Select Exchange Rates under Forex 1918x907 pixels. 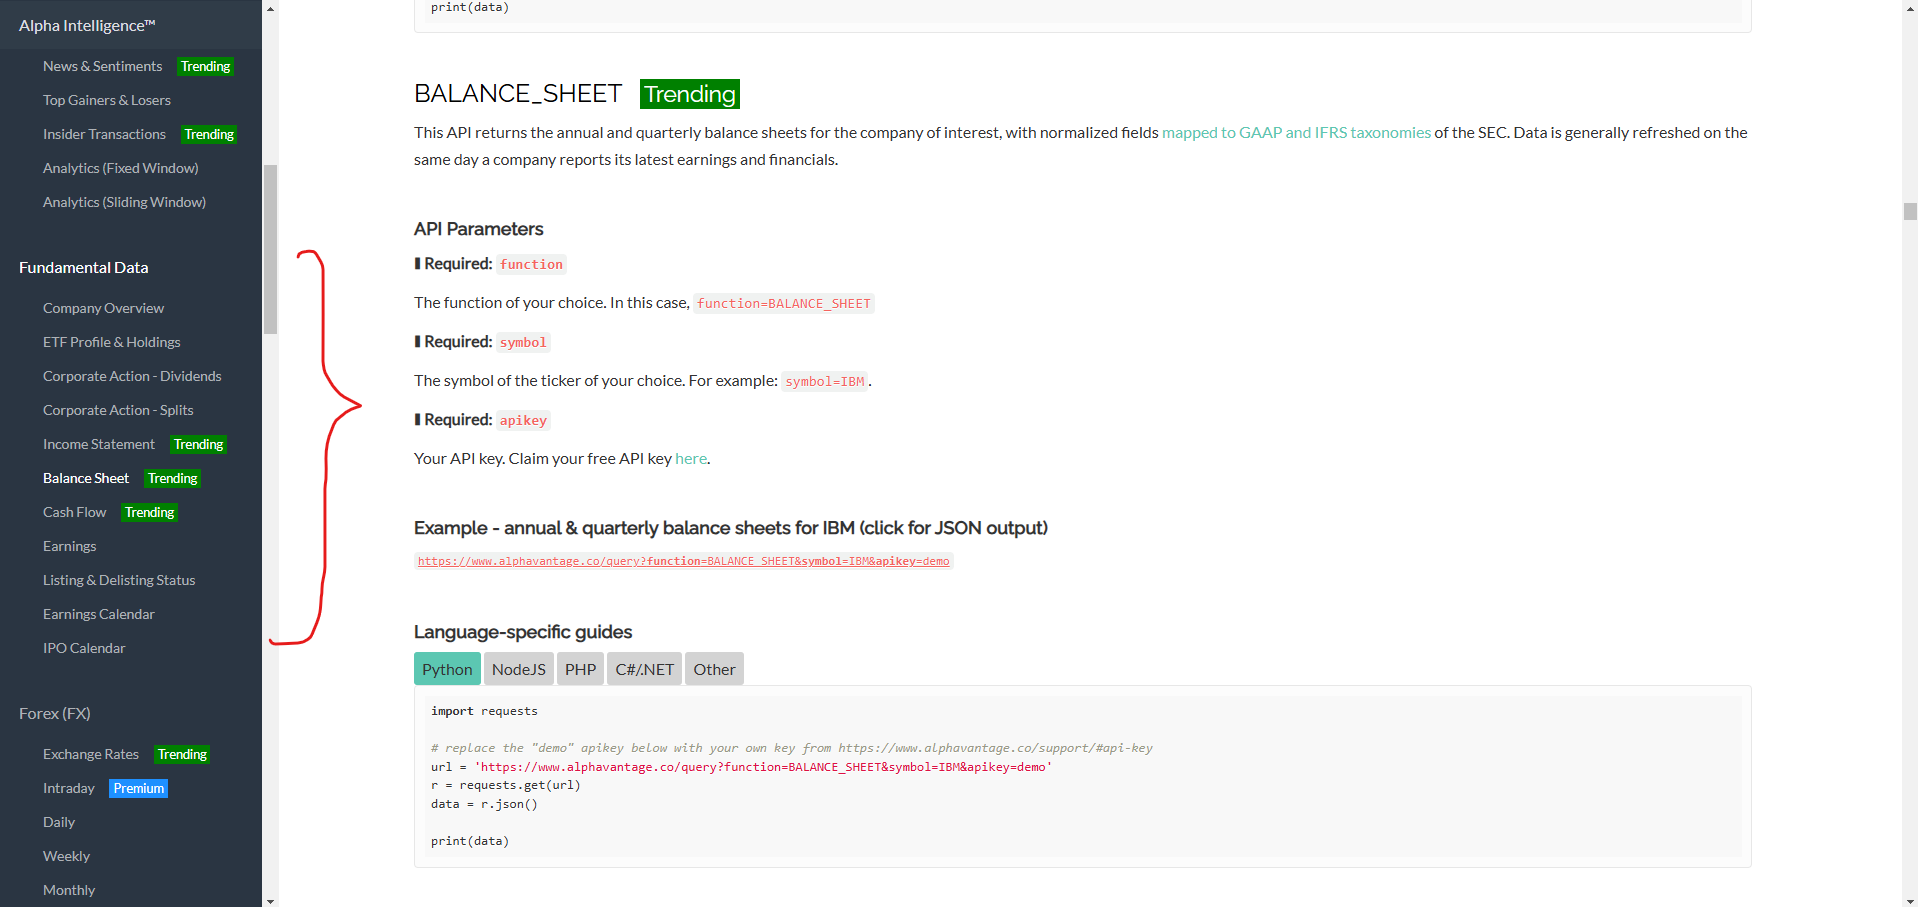pos(91,754)
